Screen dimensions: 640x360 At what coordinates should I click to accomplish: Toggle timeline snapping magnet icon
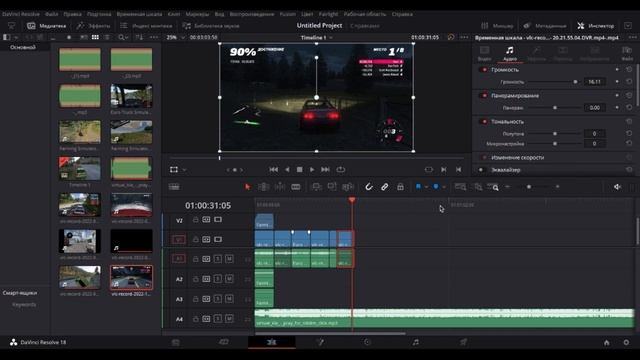point(369,187)
